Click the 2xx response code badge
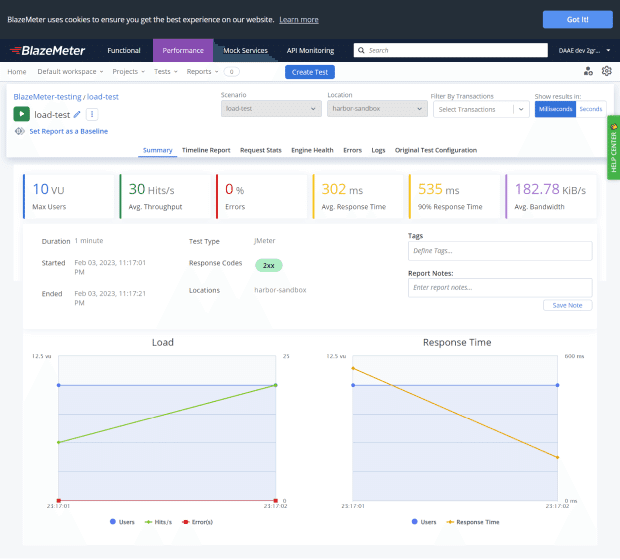 (269, 265)
